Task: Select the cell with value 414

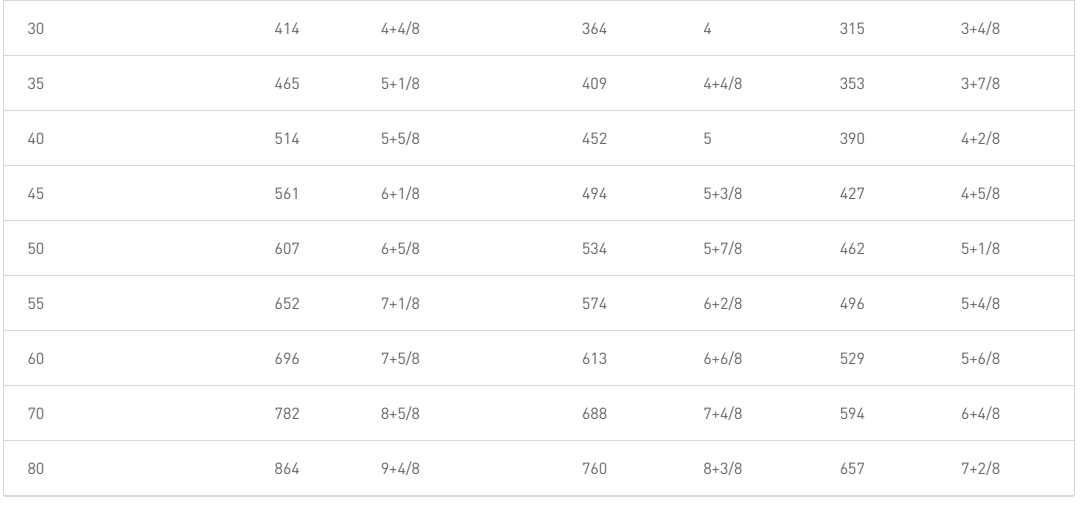Action: [287, 29]
